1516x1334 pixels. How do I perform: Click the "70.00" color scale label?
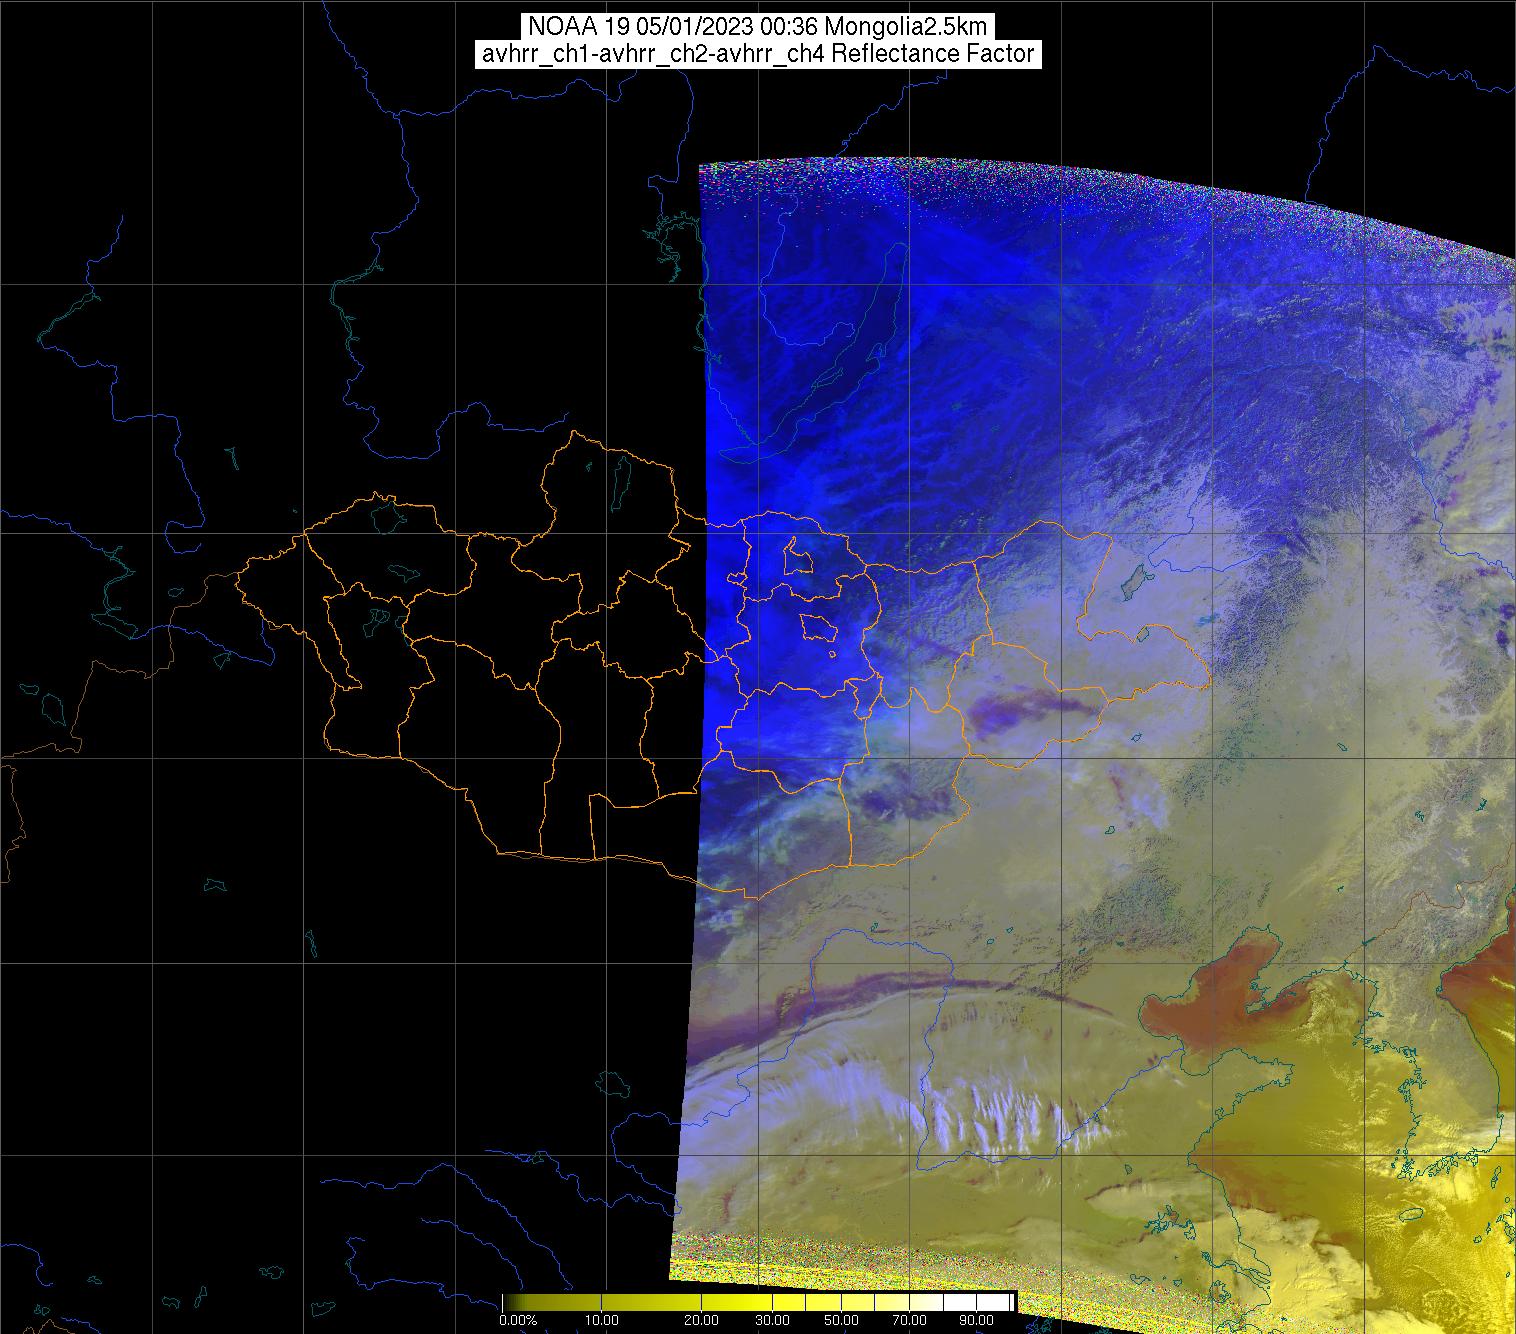(910, 1321)
